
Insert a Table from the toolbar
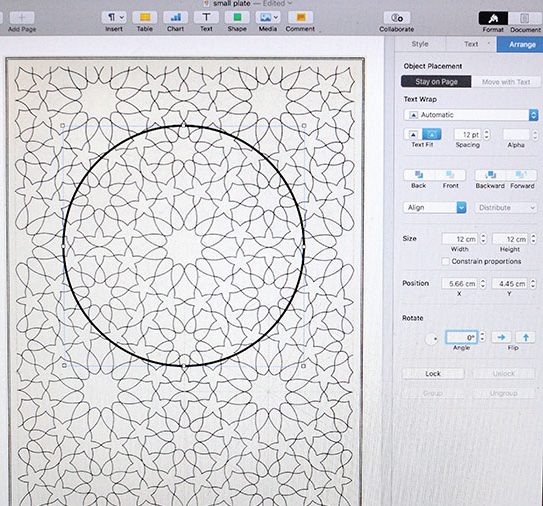(145, 17)
